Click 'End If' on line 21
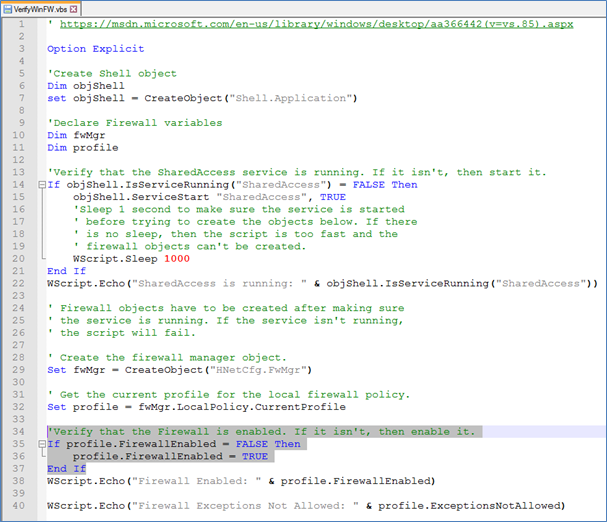The height and width of the screenshot is (522, 607). [x=67, y=271]
